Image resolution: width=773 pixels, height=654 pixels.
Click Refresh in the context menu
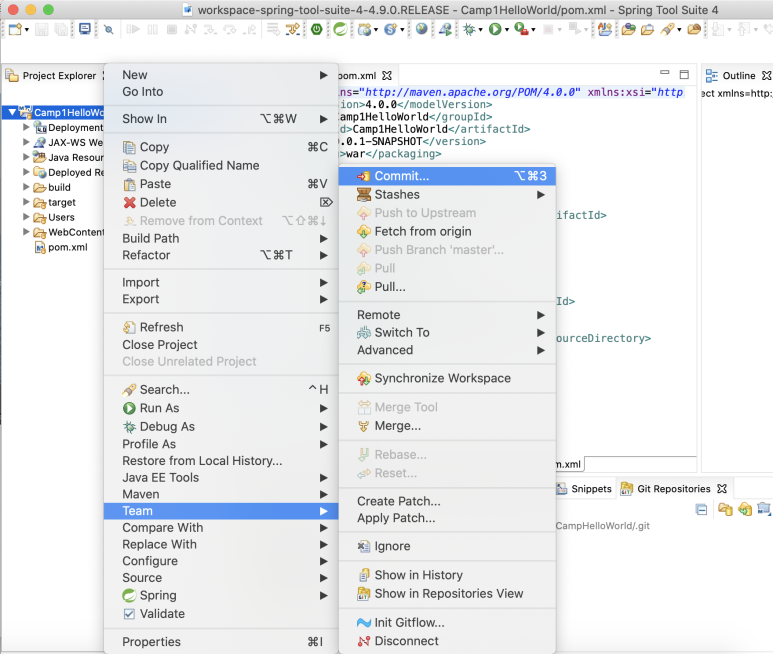(x=221, y=327)
